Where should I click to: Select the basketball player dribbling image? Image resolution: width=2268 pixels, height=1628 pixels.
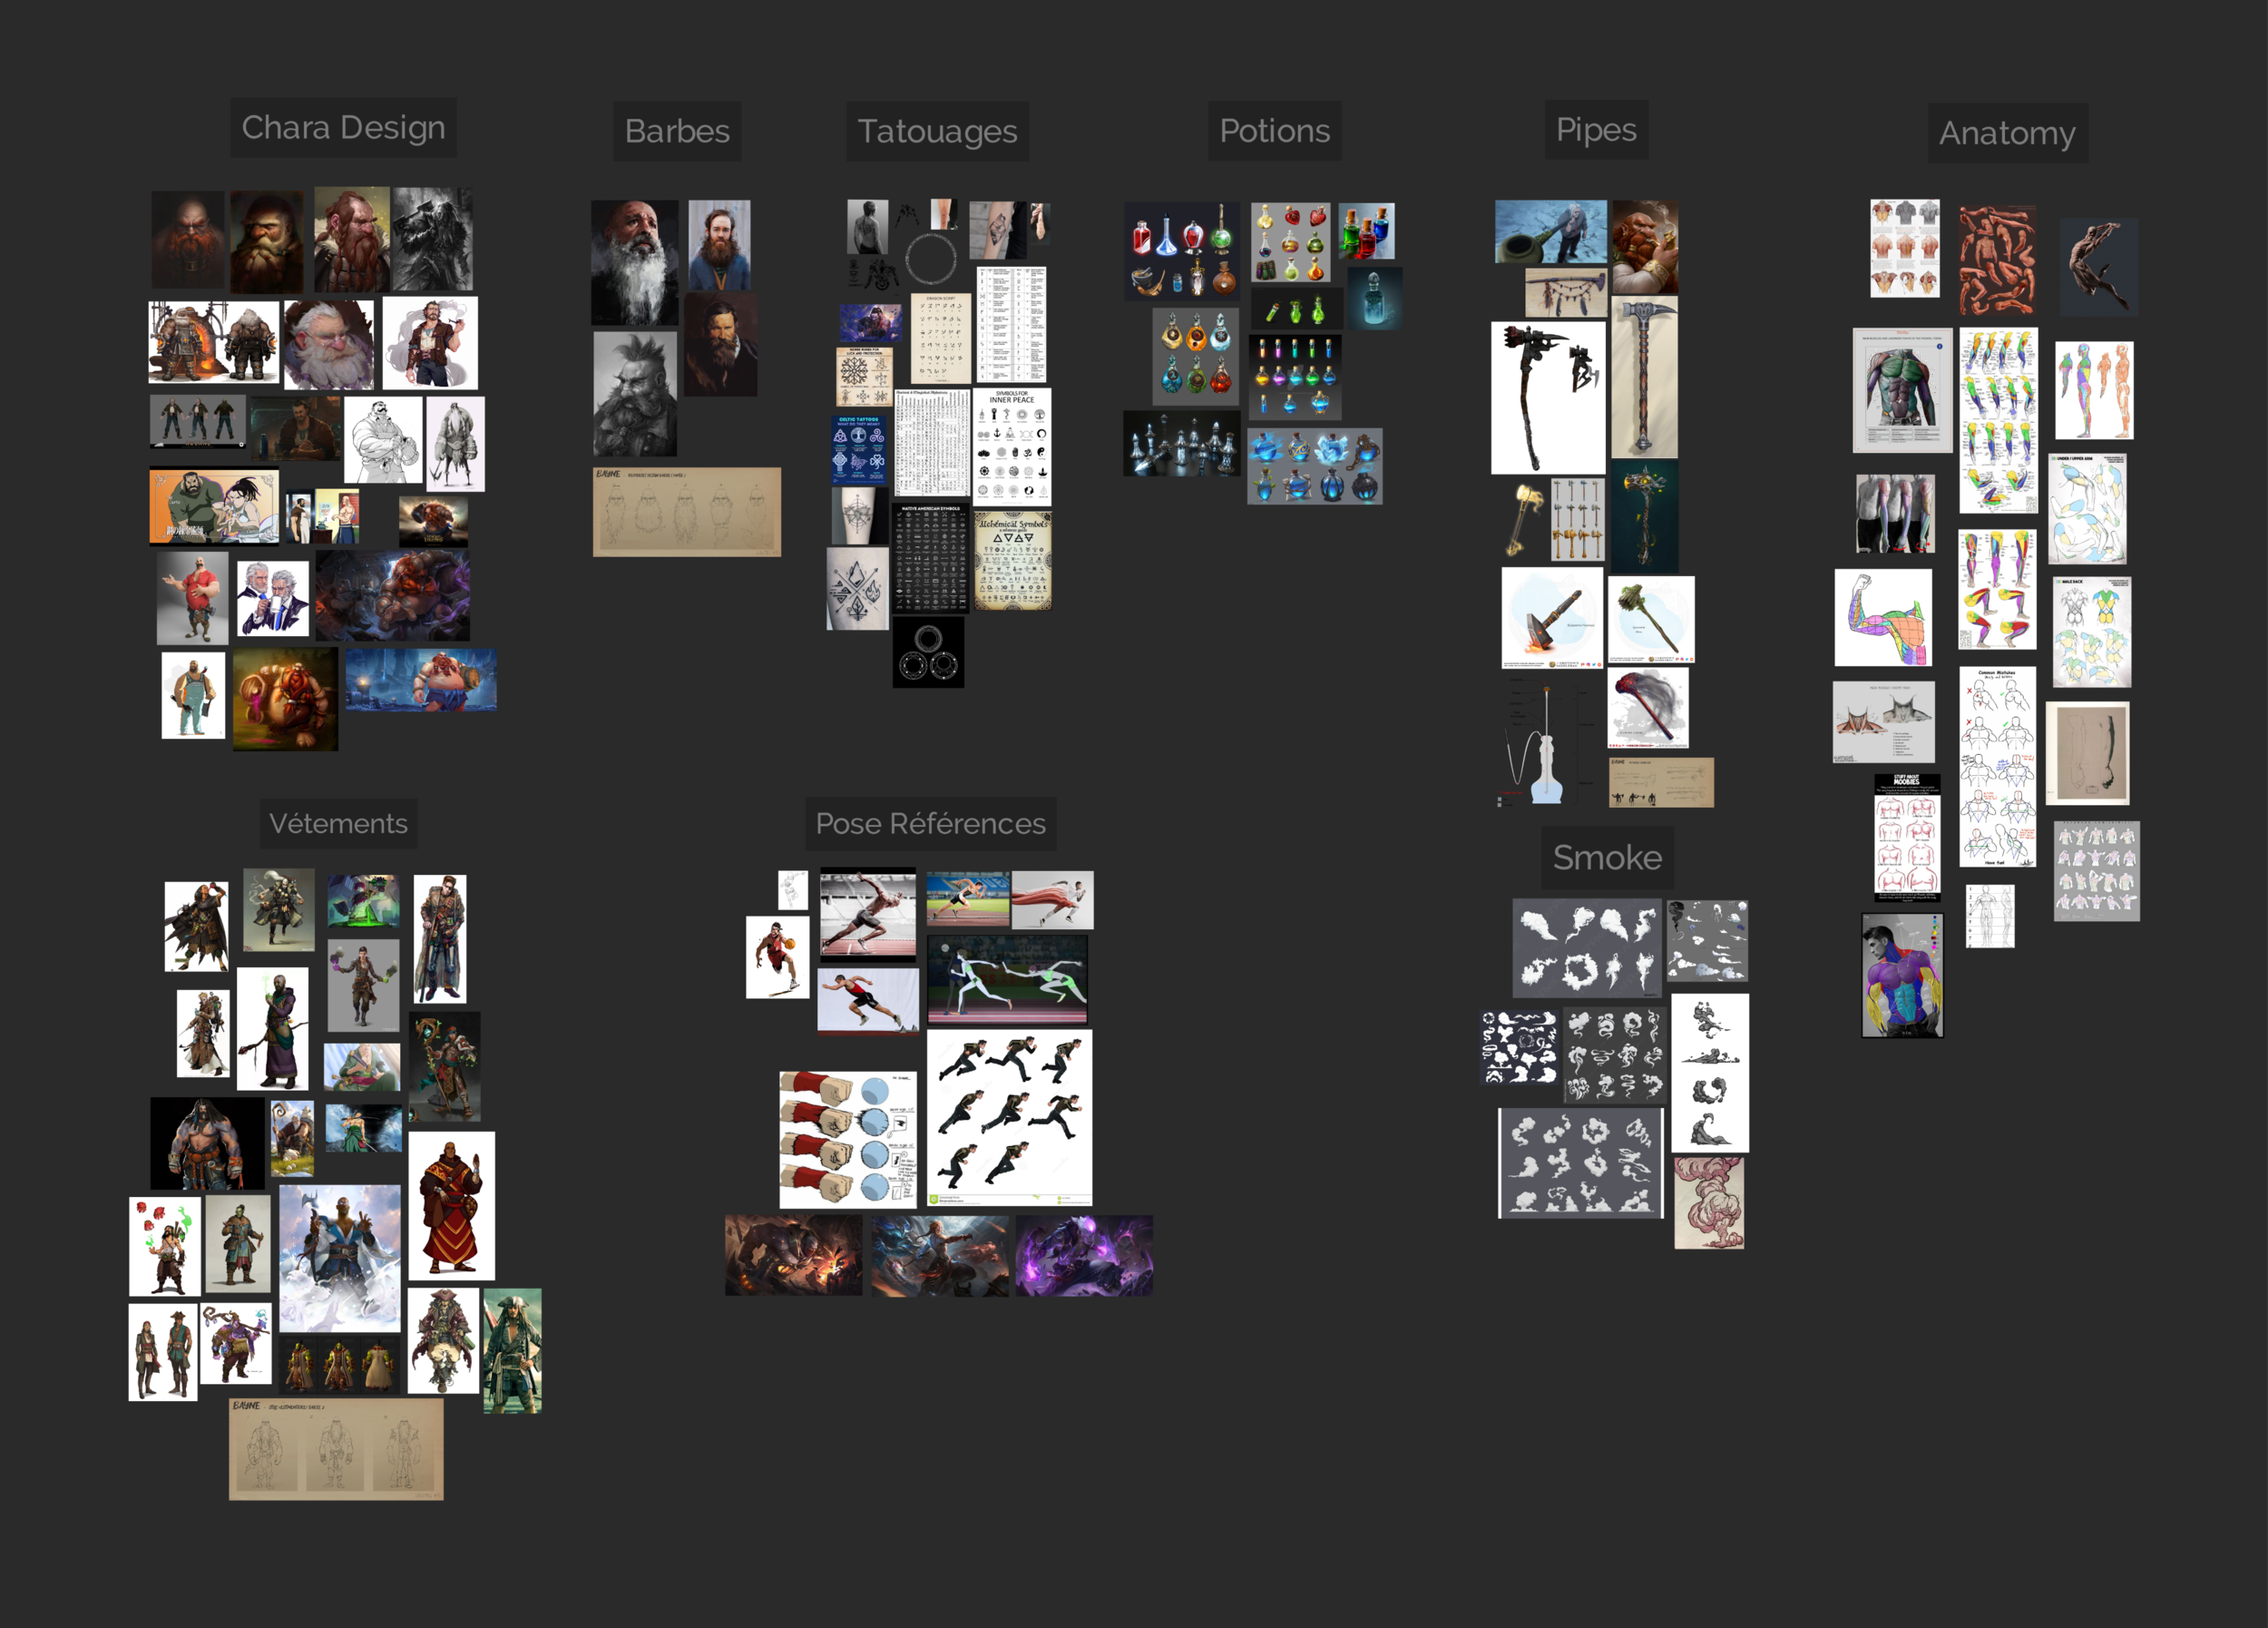pyautogui.click(x=777, y=957)
